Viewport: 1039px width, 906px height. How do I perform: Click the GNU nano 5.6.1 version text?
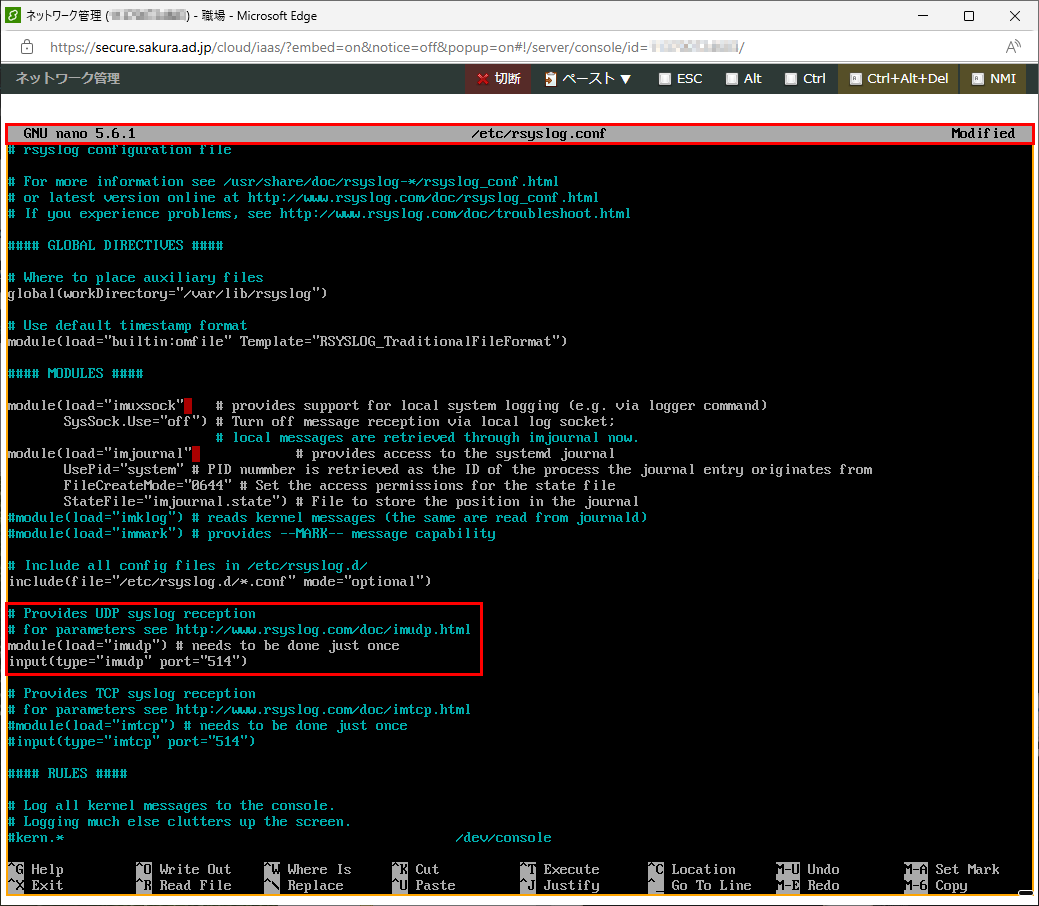coord(79,133)
